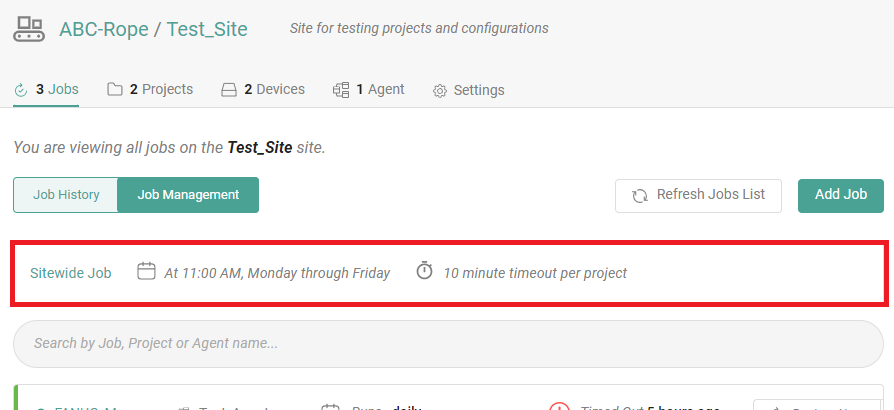The width and height of the screenshot is (894, 410).
Task: Click the calendar icon by the schedule
Action: 146,271
